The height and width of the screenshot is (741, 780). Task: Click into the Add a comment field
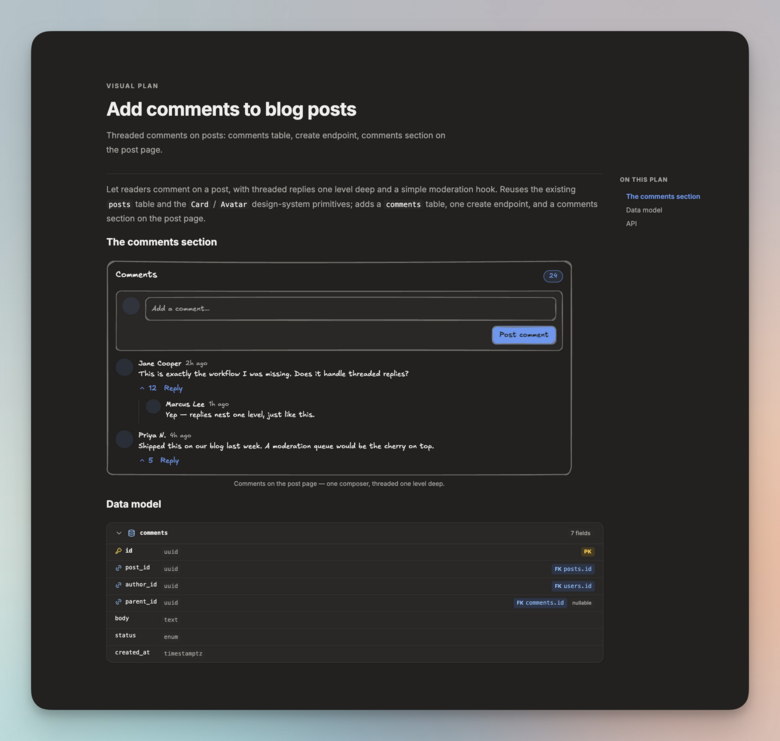click(x=351, y=309)
